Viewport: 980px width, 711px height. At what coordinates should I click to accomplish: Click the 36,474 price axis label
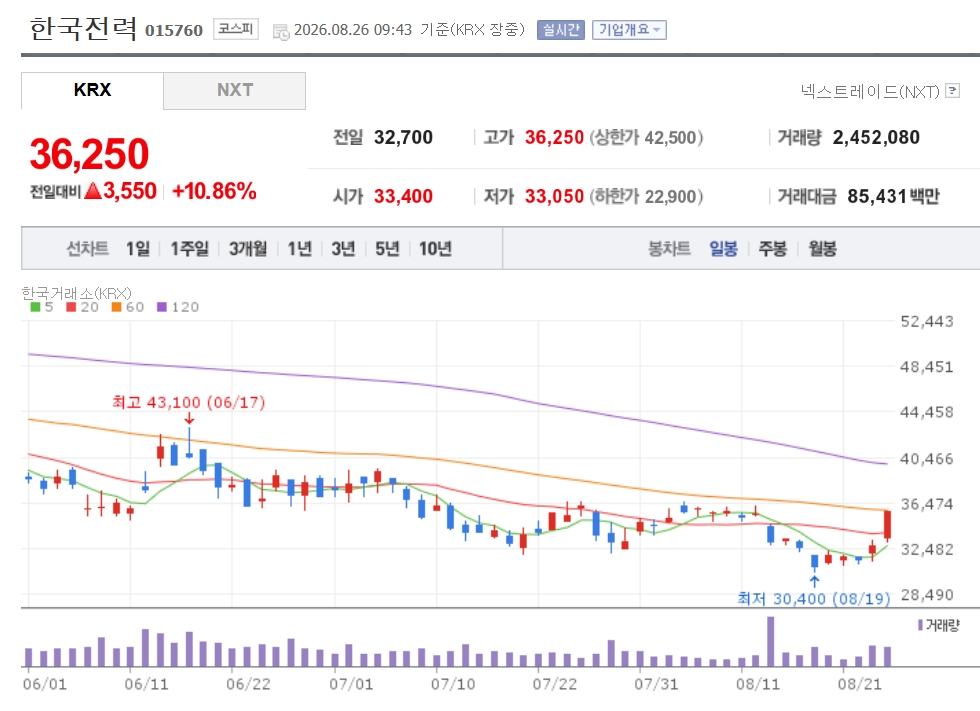tap(927, 504)
